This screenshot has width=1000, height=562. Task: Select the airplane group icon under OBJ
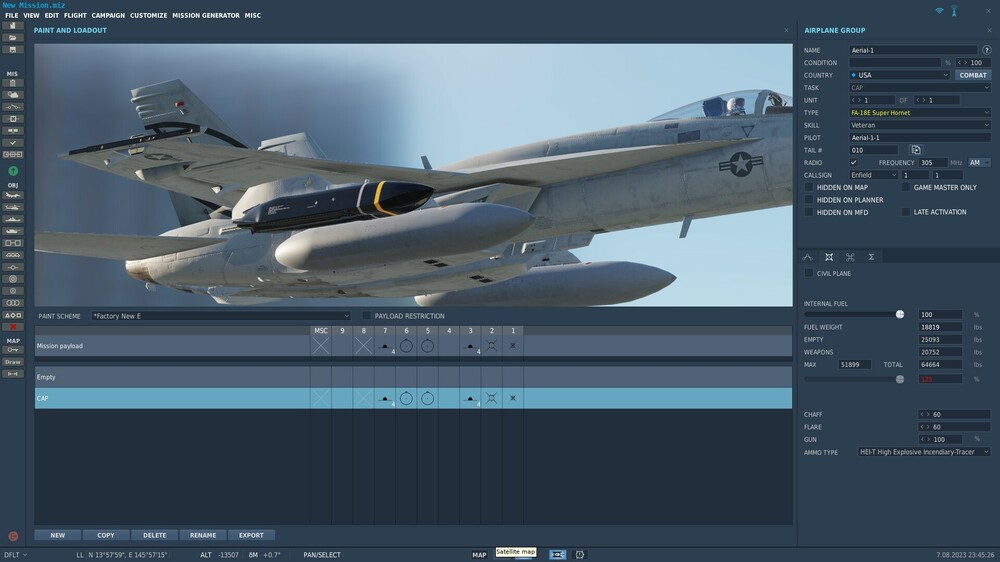coord(12,195)
